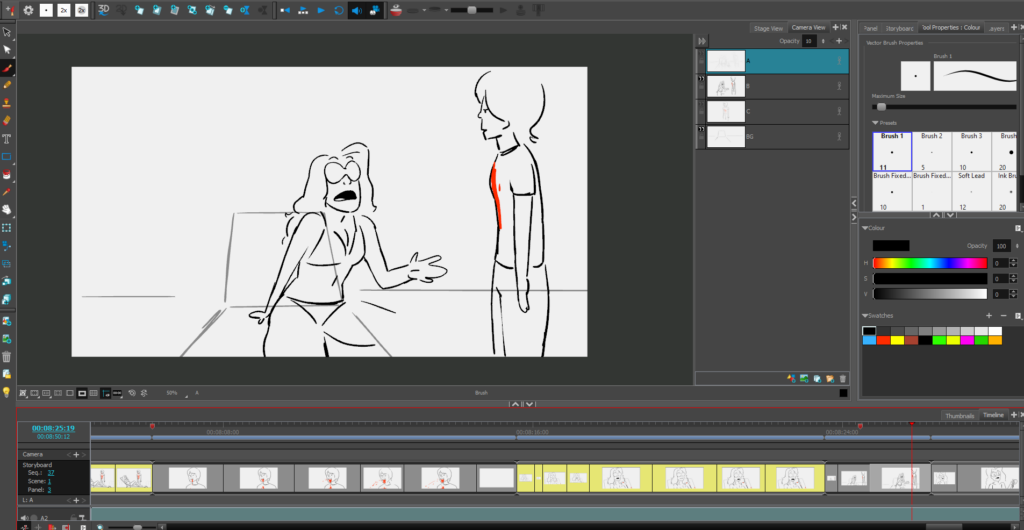Click the Seq. 37 link
The width and height of the screenshot is (1024, 530).
(50, 472)
